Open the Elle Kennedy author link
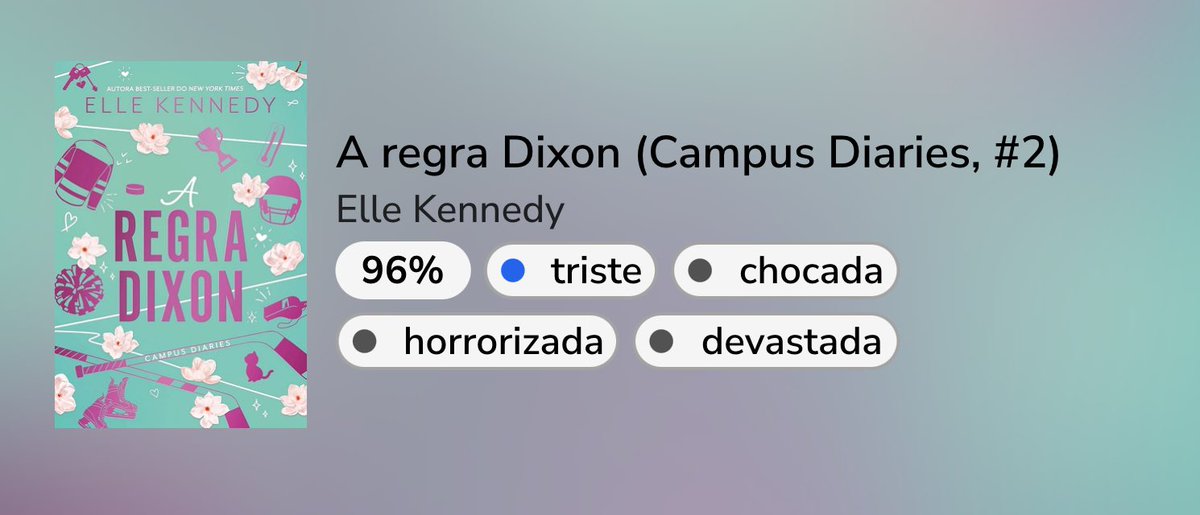 [x=450, y=211]
